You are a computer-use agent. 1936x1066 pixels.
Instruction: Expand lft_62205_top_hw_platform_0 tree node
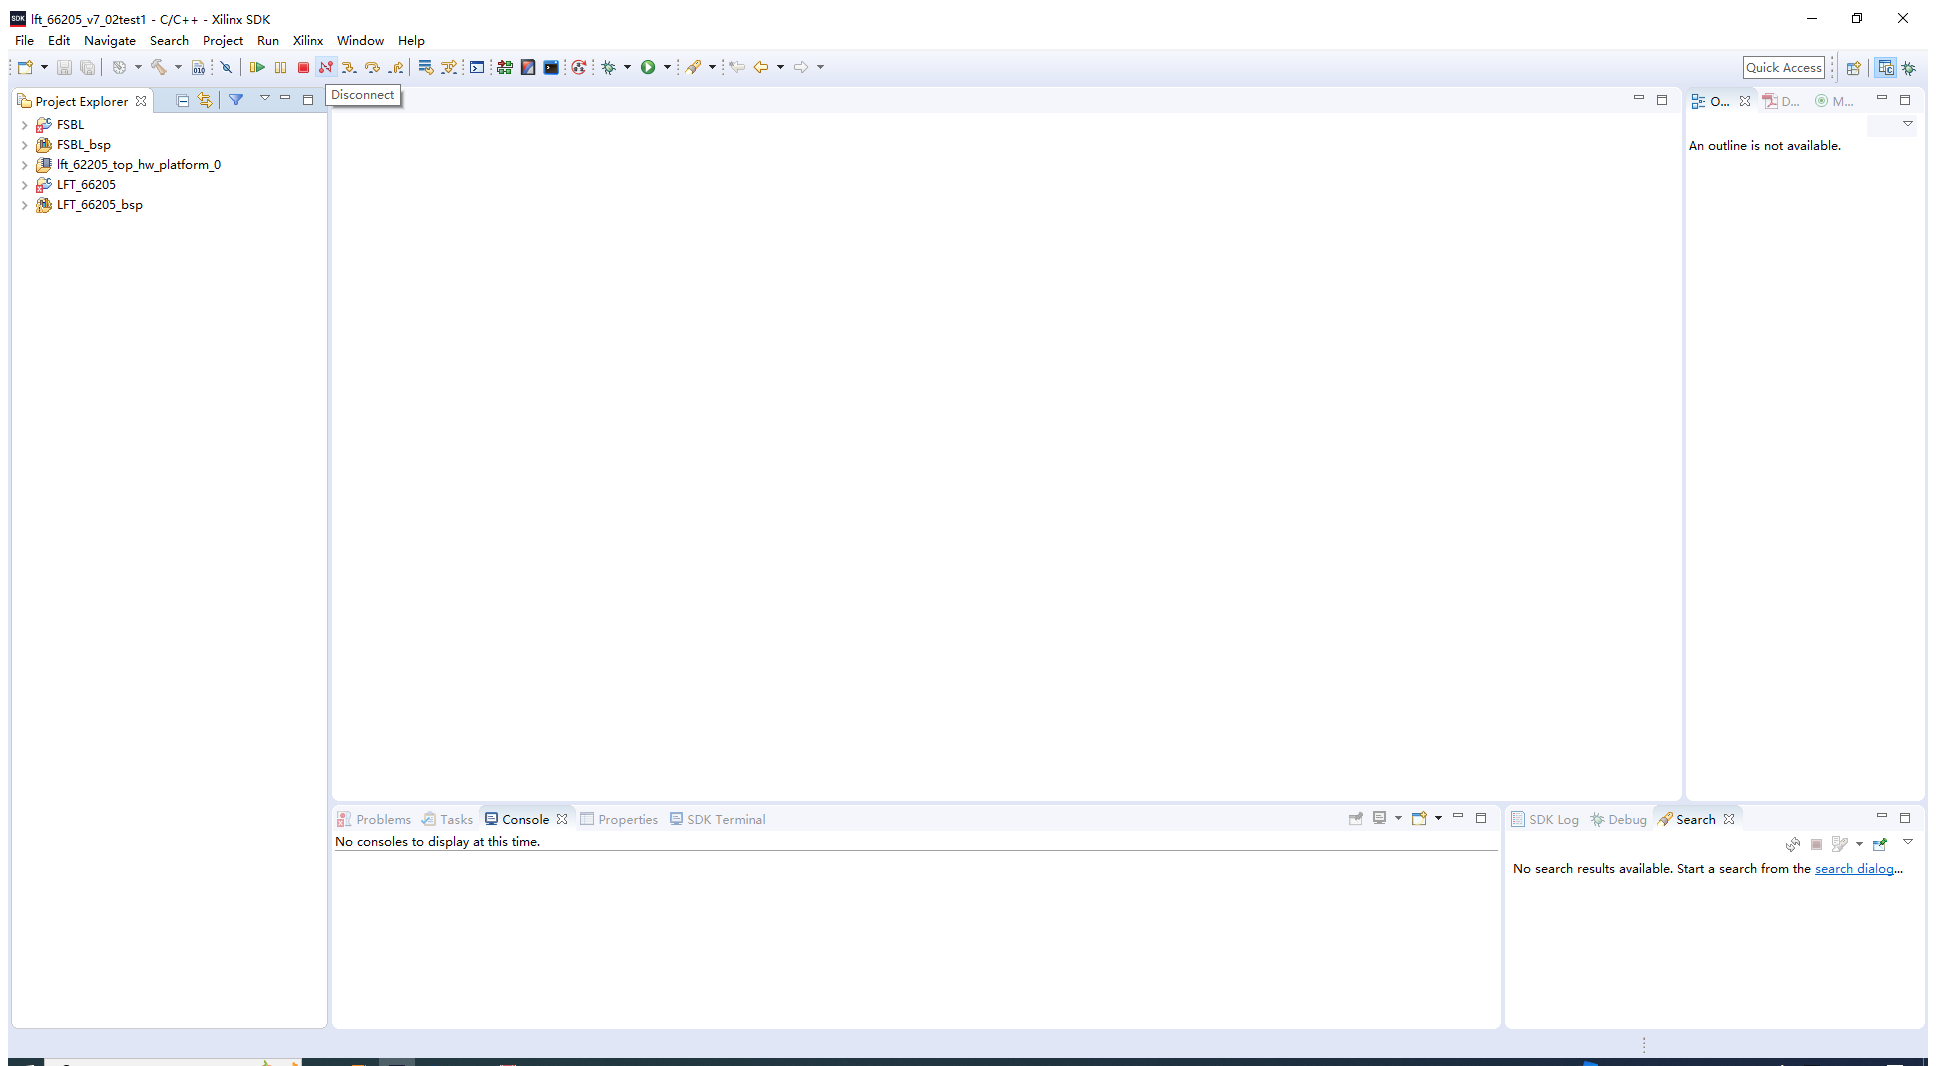pos(24,165)
